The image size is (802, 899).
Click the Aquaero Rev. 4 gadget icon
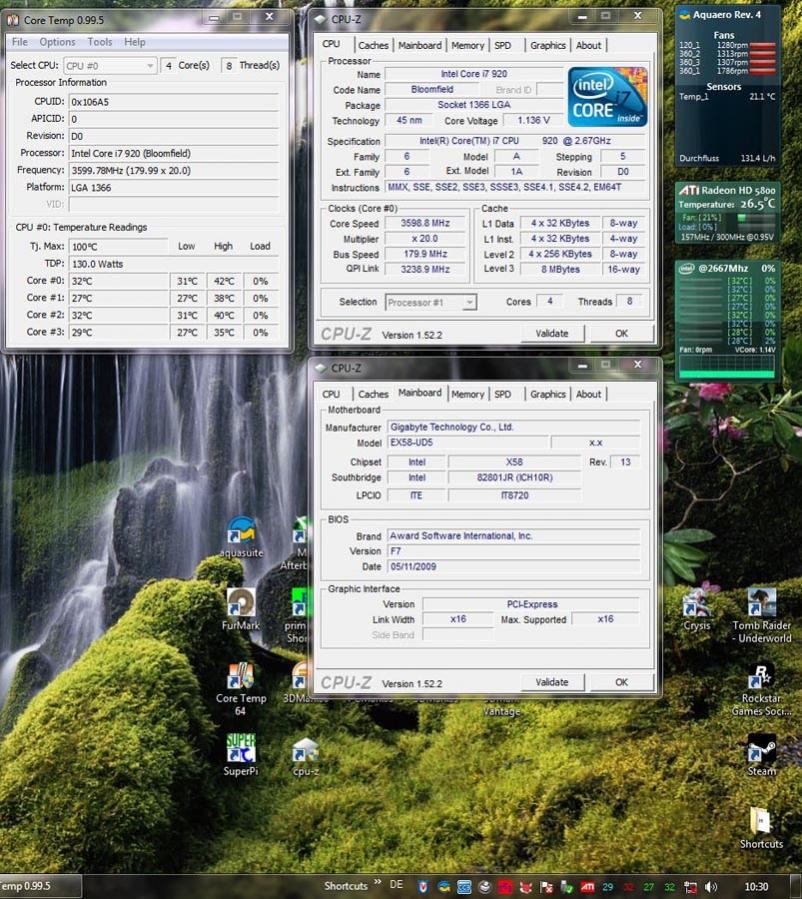pos(684,15)
